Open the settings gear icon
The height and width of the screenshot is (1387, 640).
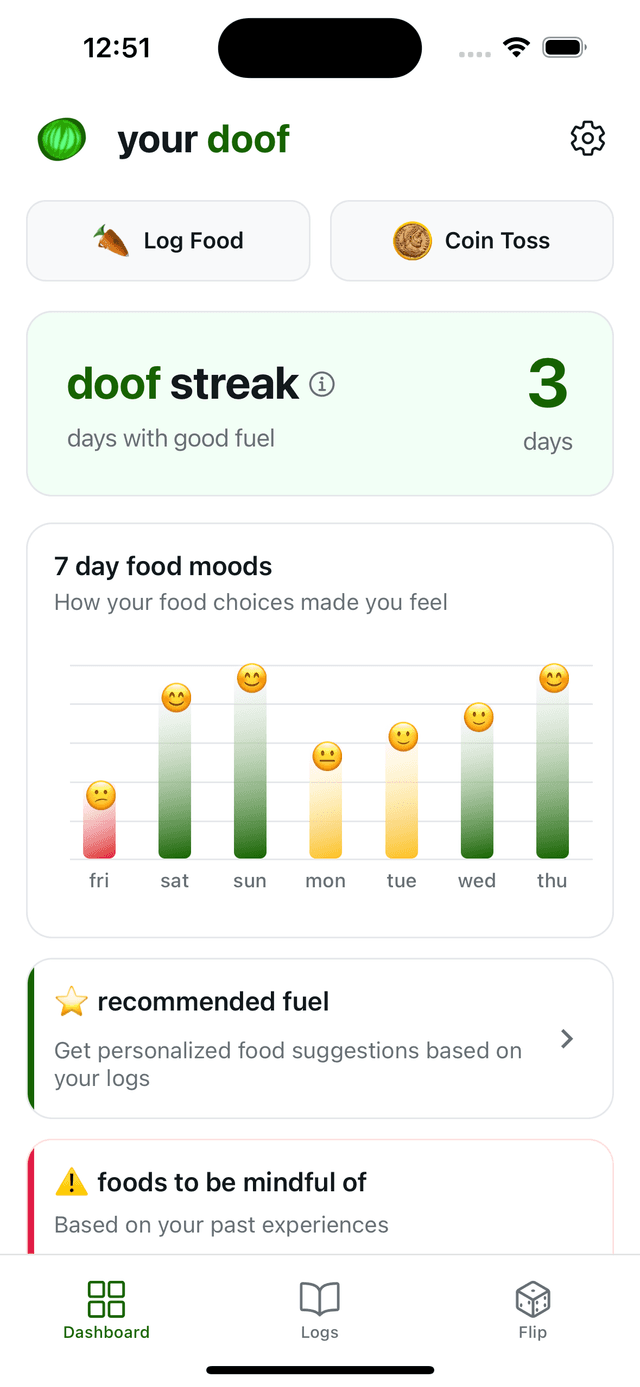tap(587, 139)
